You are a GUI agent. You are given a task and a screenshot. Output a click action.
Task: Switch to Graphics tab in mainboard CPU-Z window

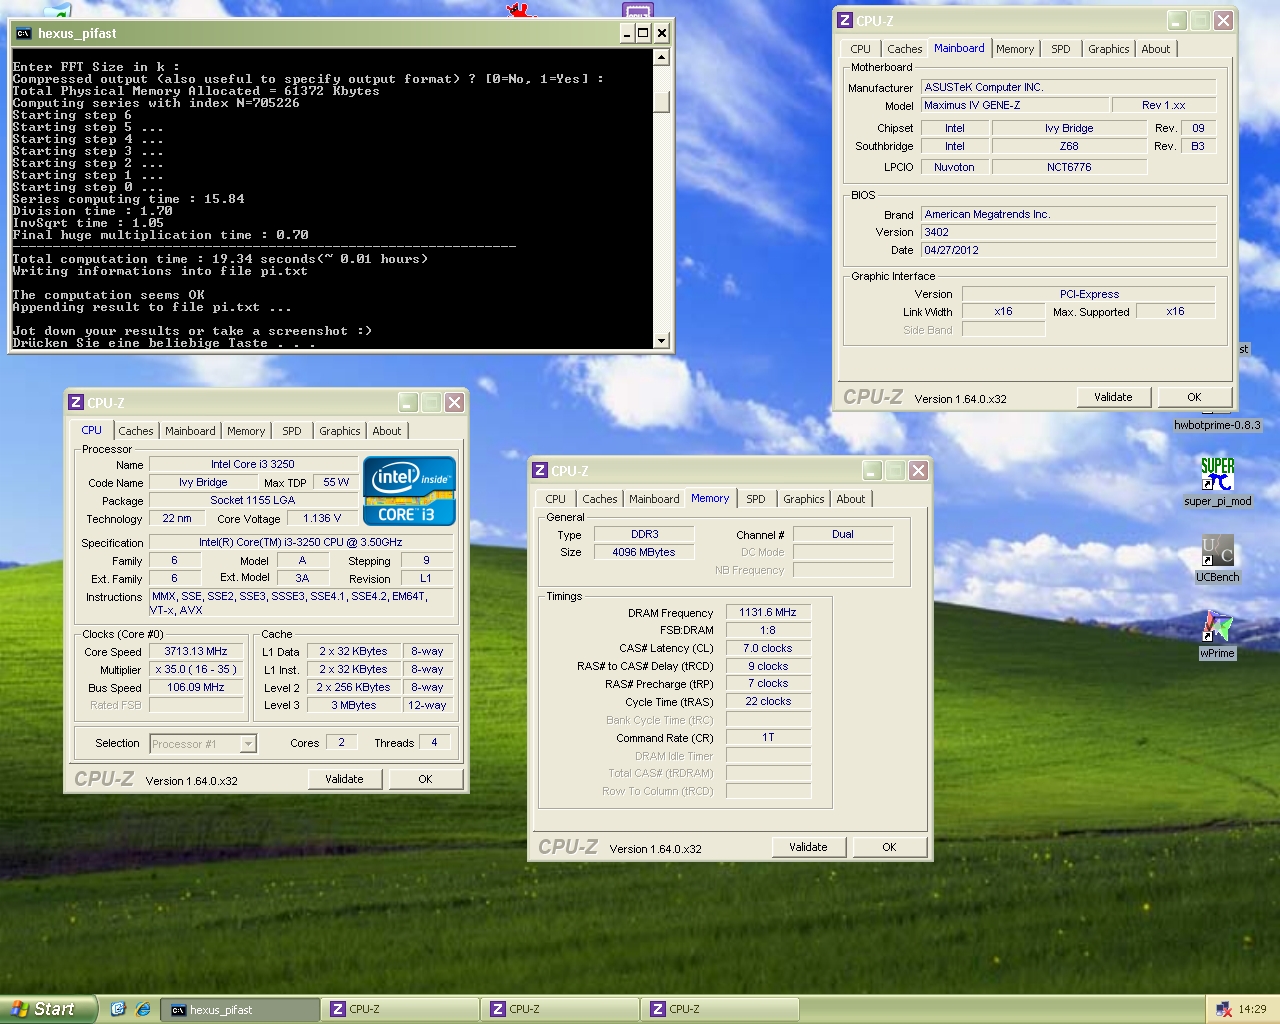click(1109, 49)
